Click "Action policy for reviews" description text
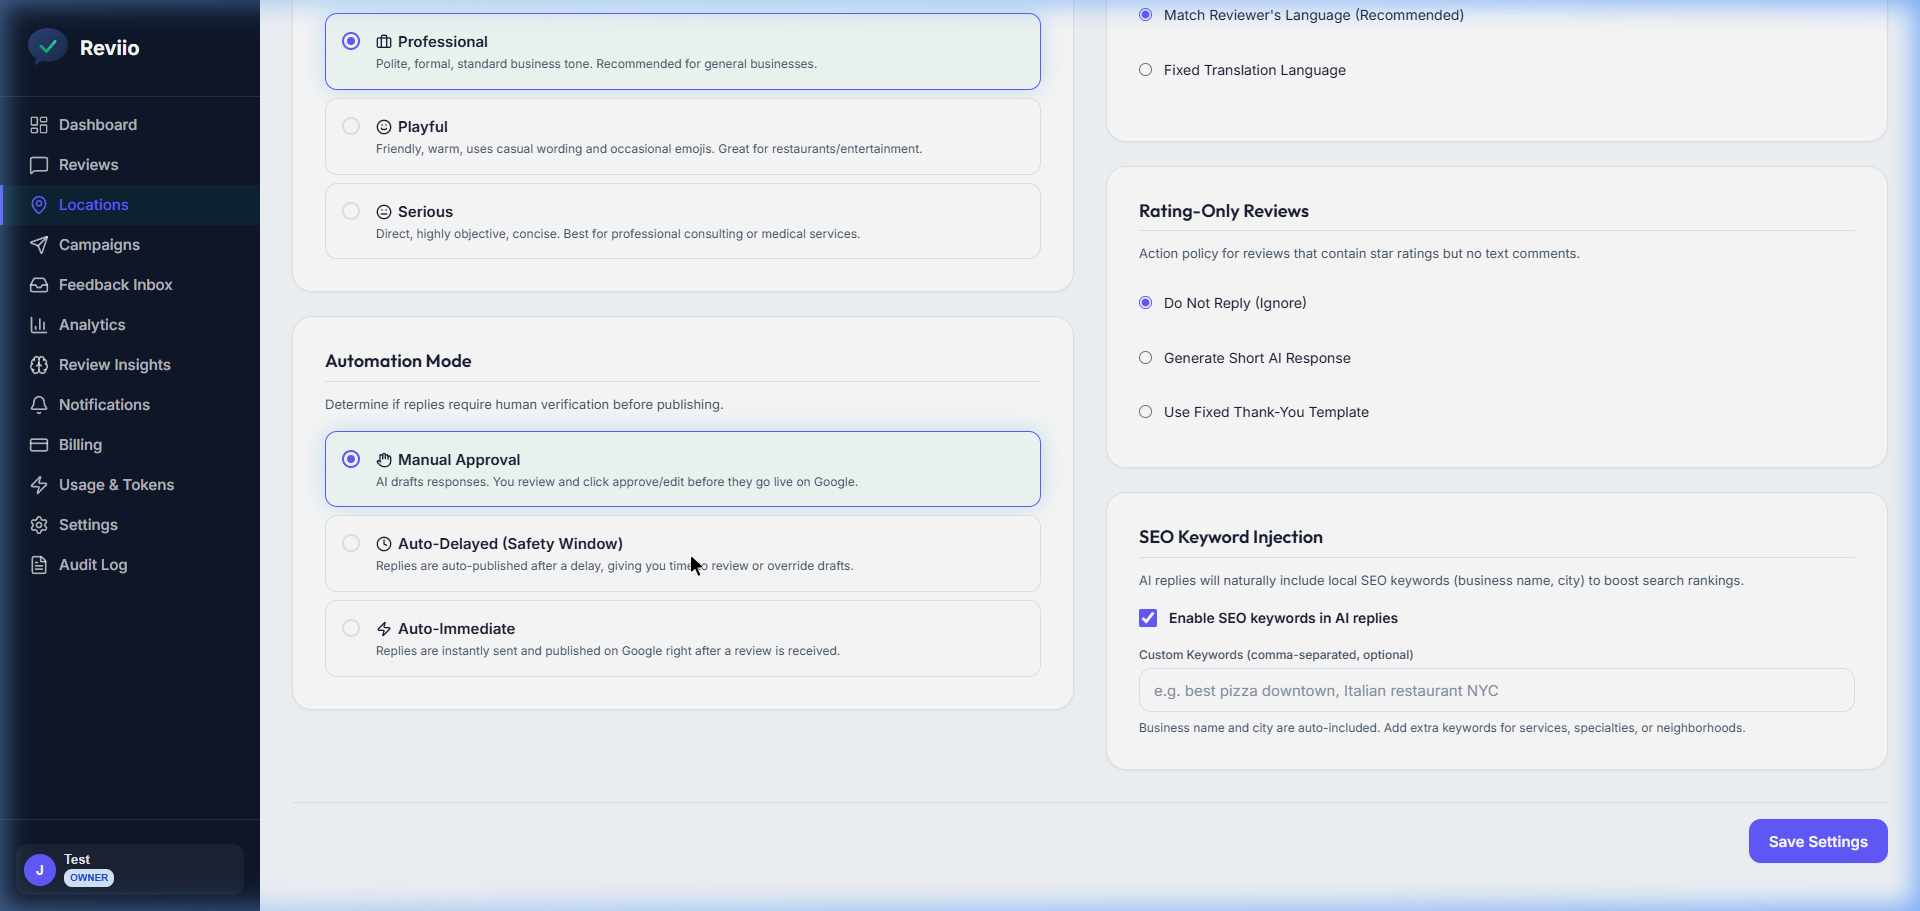The image size is (1920, 911). point(1359,254)
